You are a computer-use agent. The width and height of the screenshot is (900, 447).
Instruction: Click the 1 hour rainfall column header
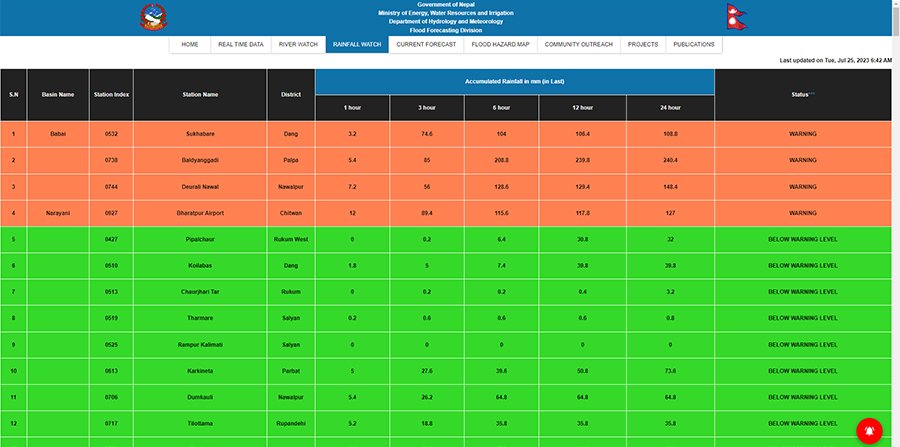353,108
